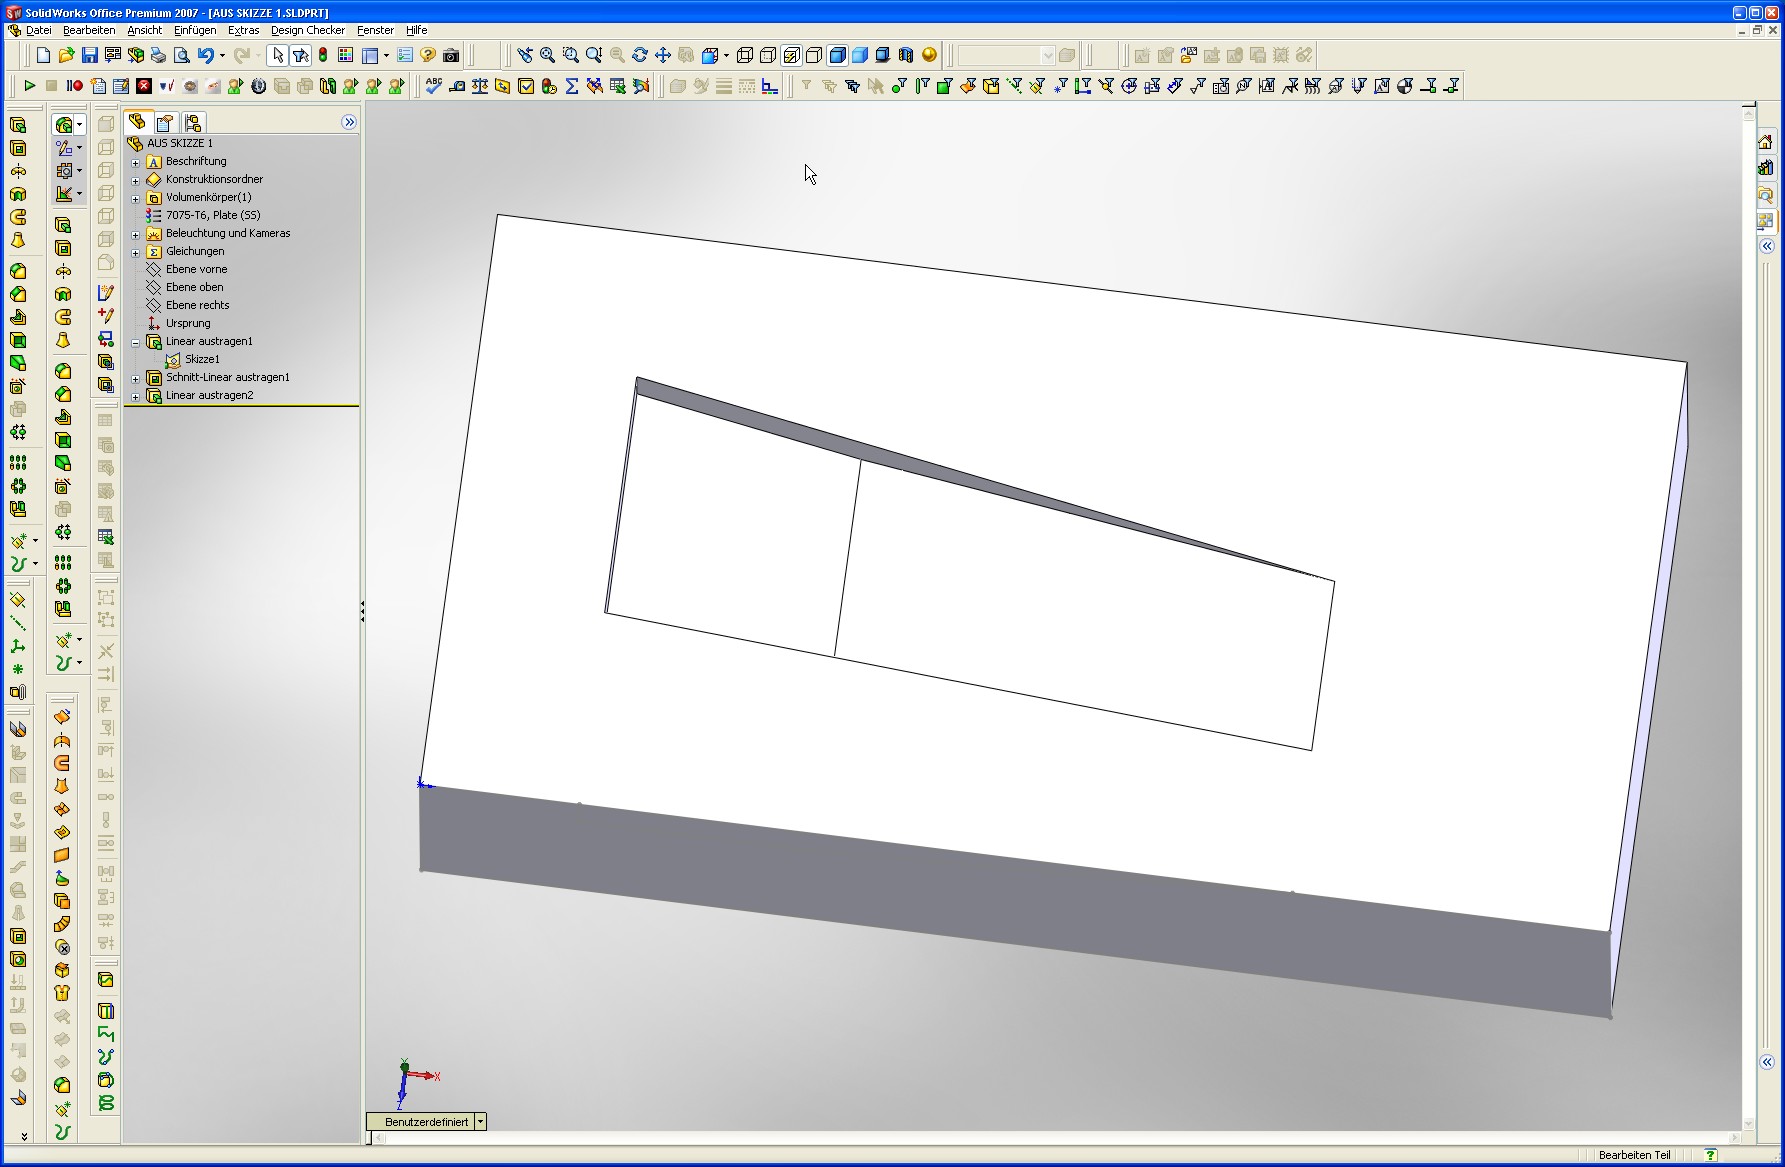Image resolution: width=1785 pixels, height=1167 pixels.
Task: Select the Revolved Boss/Base icon in left toolbar
Action: 17,171
